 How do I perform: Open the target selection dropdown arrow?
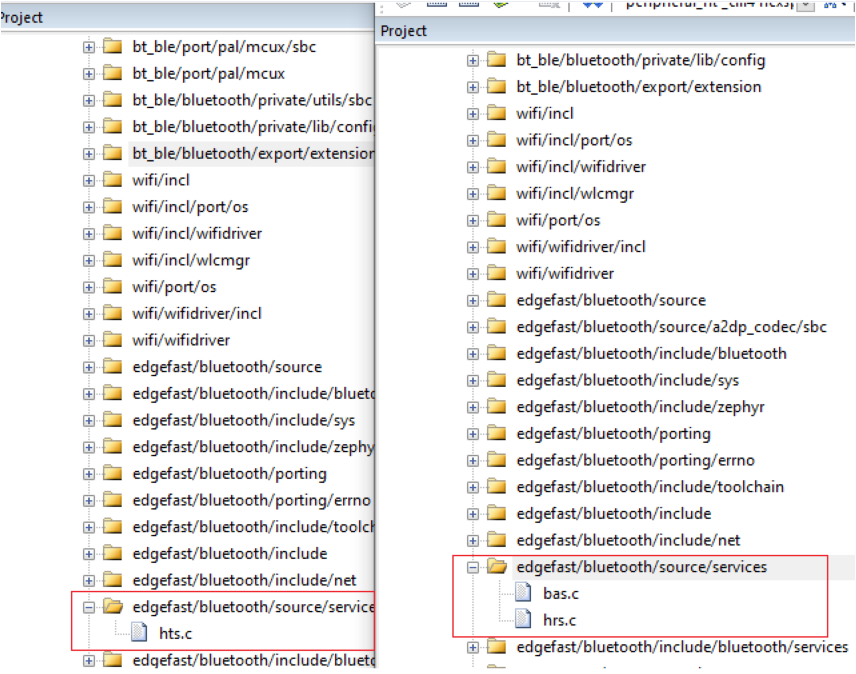click(804, 5)
